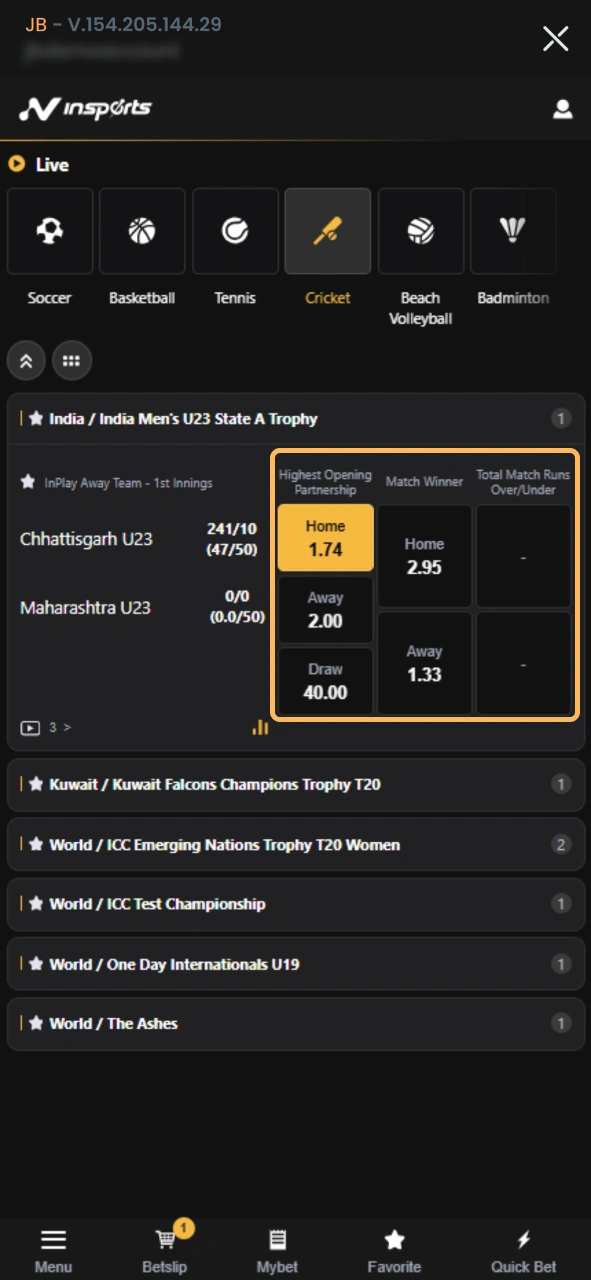This screenshot has height=1280, width=591.
Task: Select the Badminton sport icon
Action: click(x=513, y=231)
